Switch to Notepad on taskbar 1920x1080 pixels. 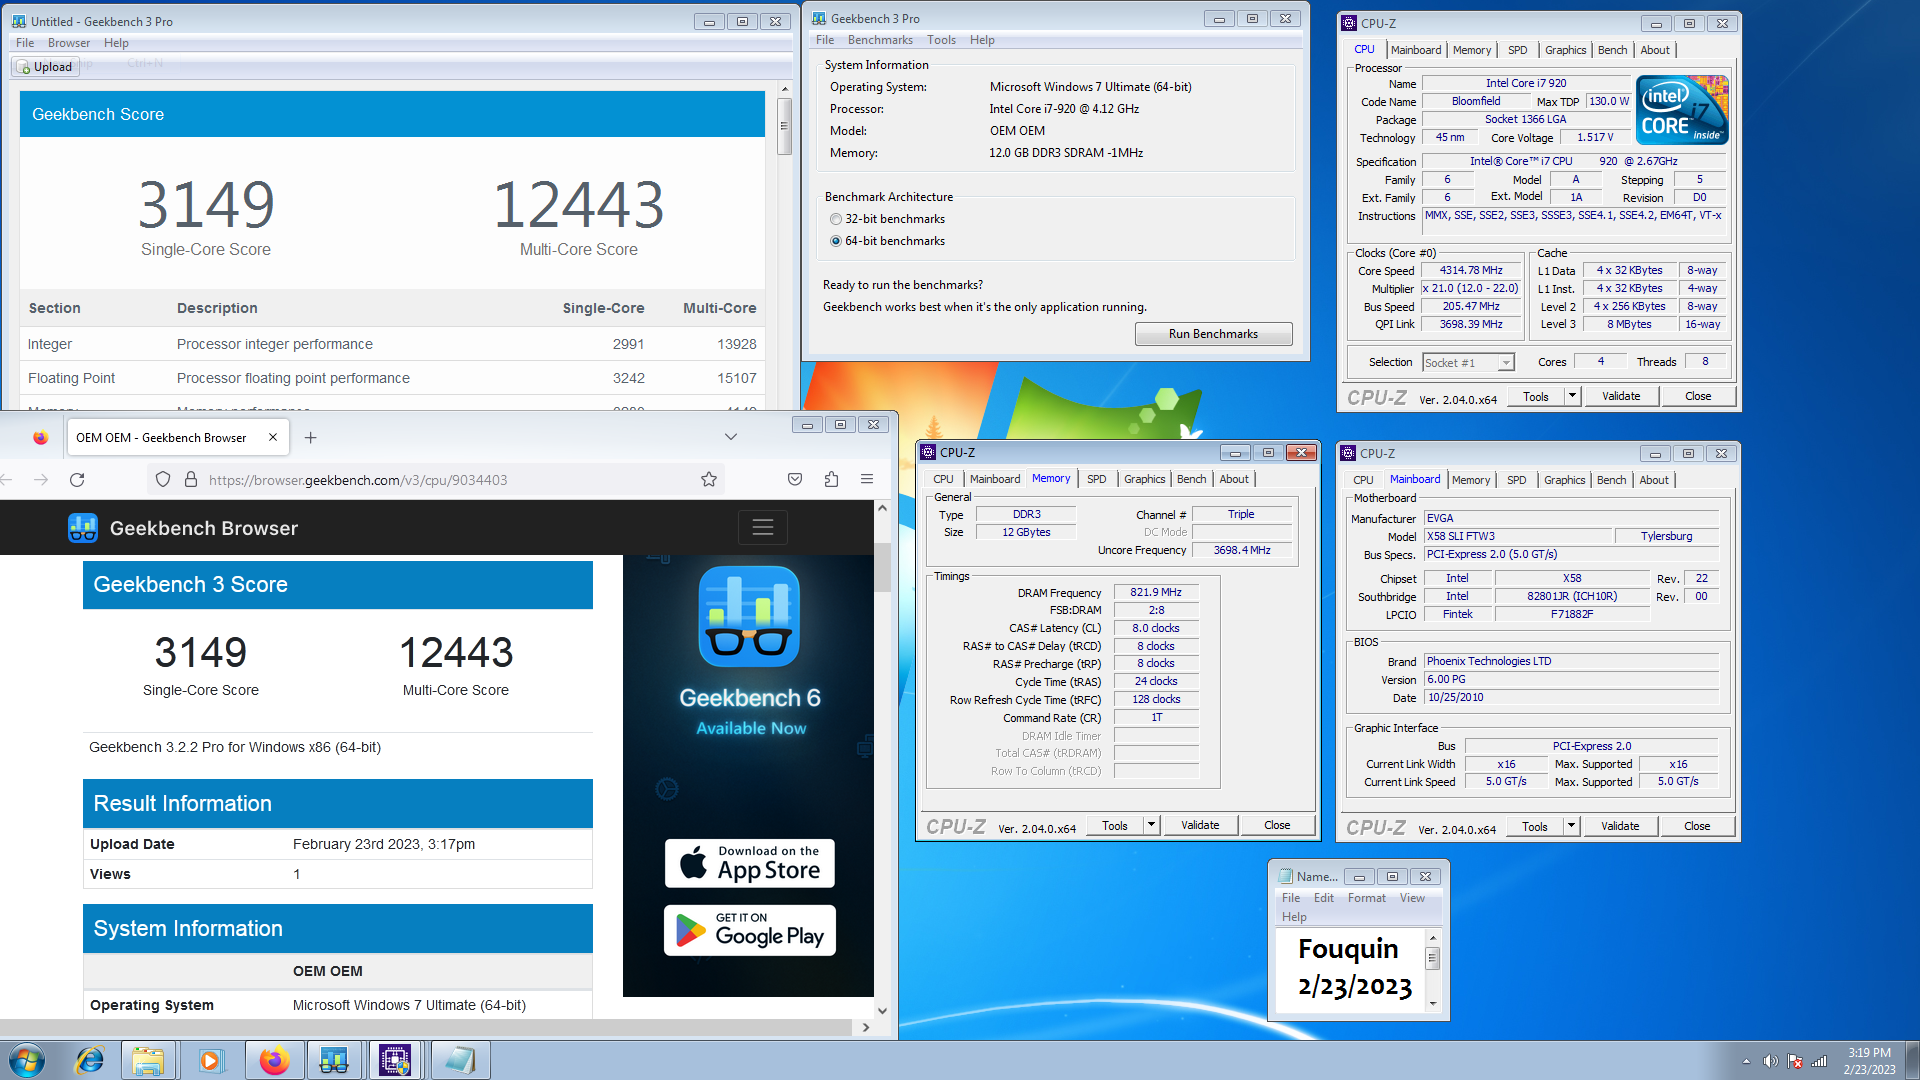460,1060
